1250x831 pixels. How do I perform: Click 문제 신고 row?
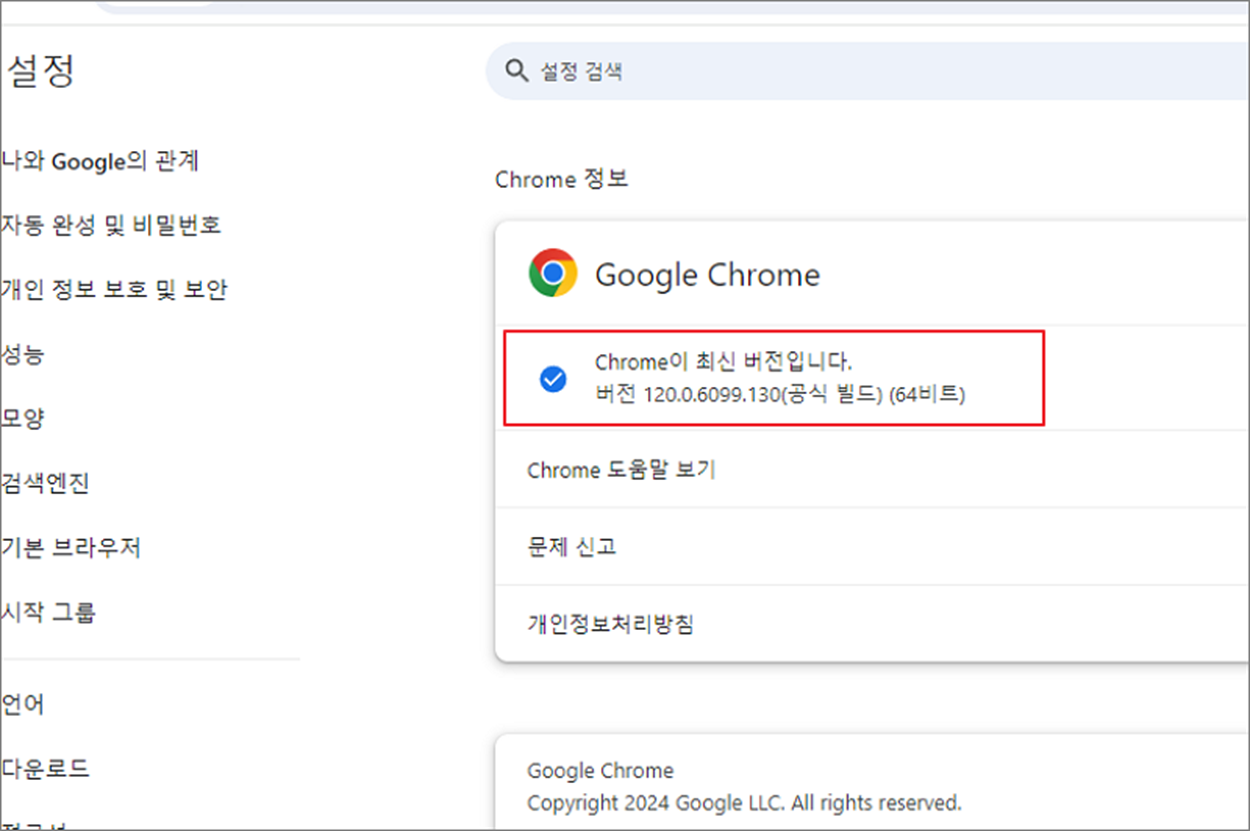point(872,546)
